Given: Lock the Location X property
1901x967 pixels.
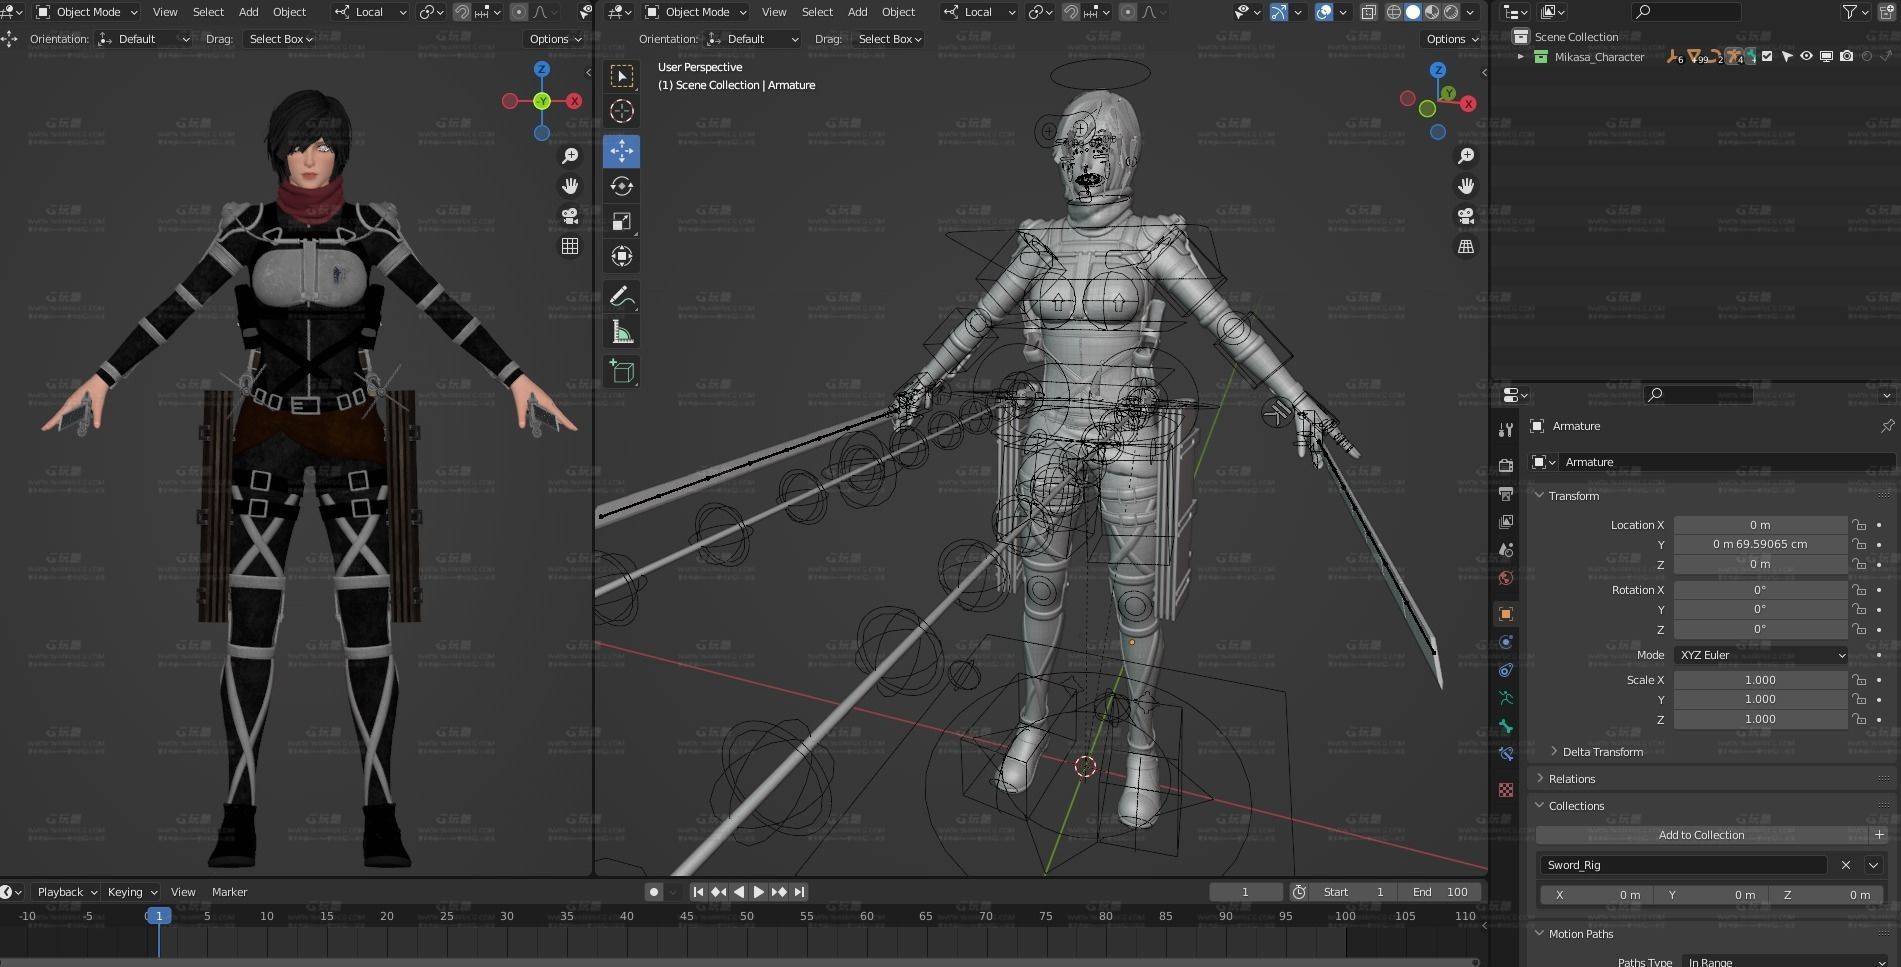Looking at the screenshot, I should pyautogui.click(x=1858, y=525).
